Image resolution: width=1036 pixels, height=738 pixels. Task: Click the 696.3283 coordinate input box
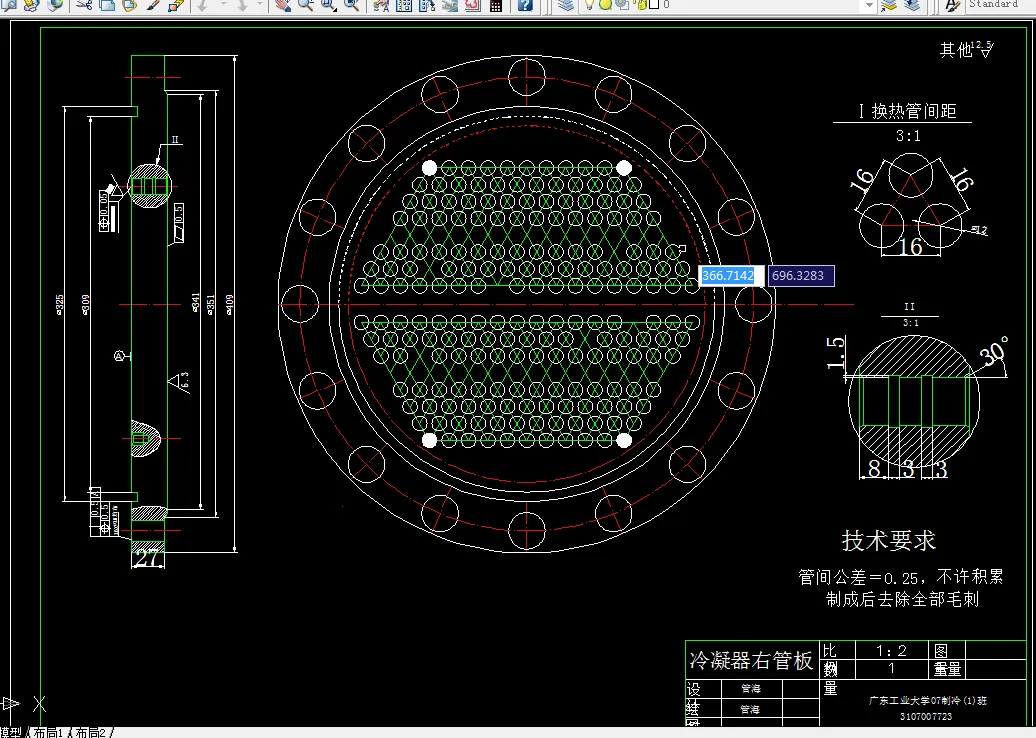point(801,276)
